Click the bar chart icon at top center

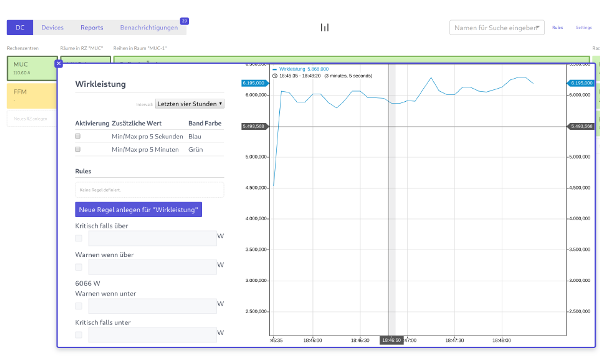(324, 27)
